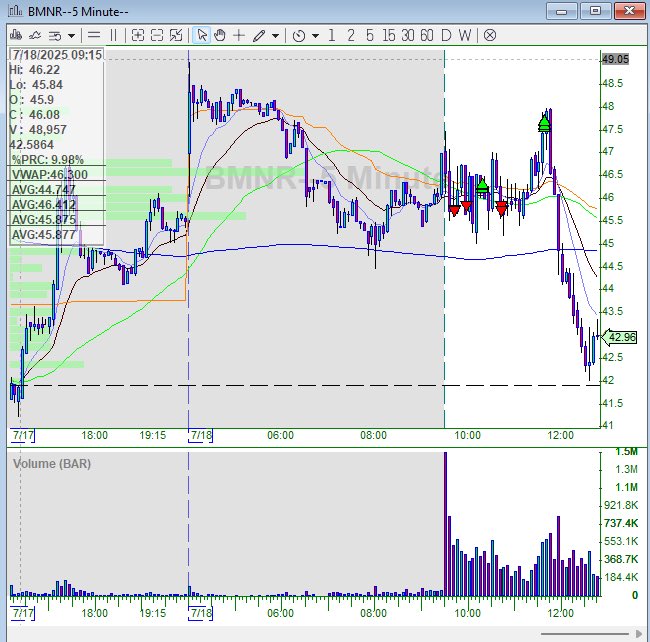This screenshot has height=642, width=650.
Task: Expand the clock time range dropdown
Action: 315,36
